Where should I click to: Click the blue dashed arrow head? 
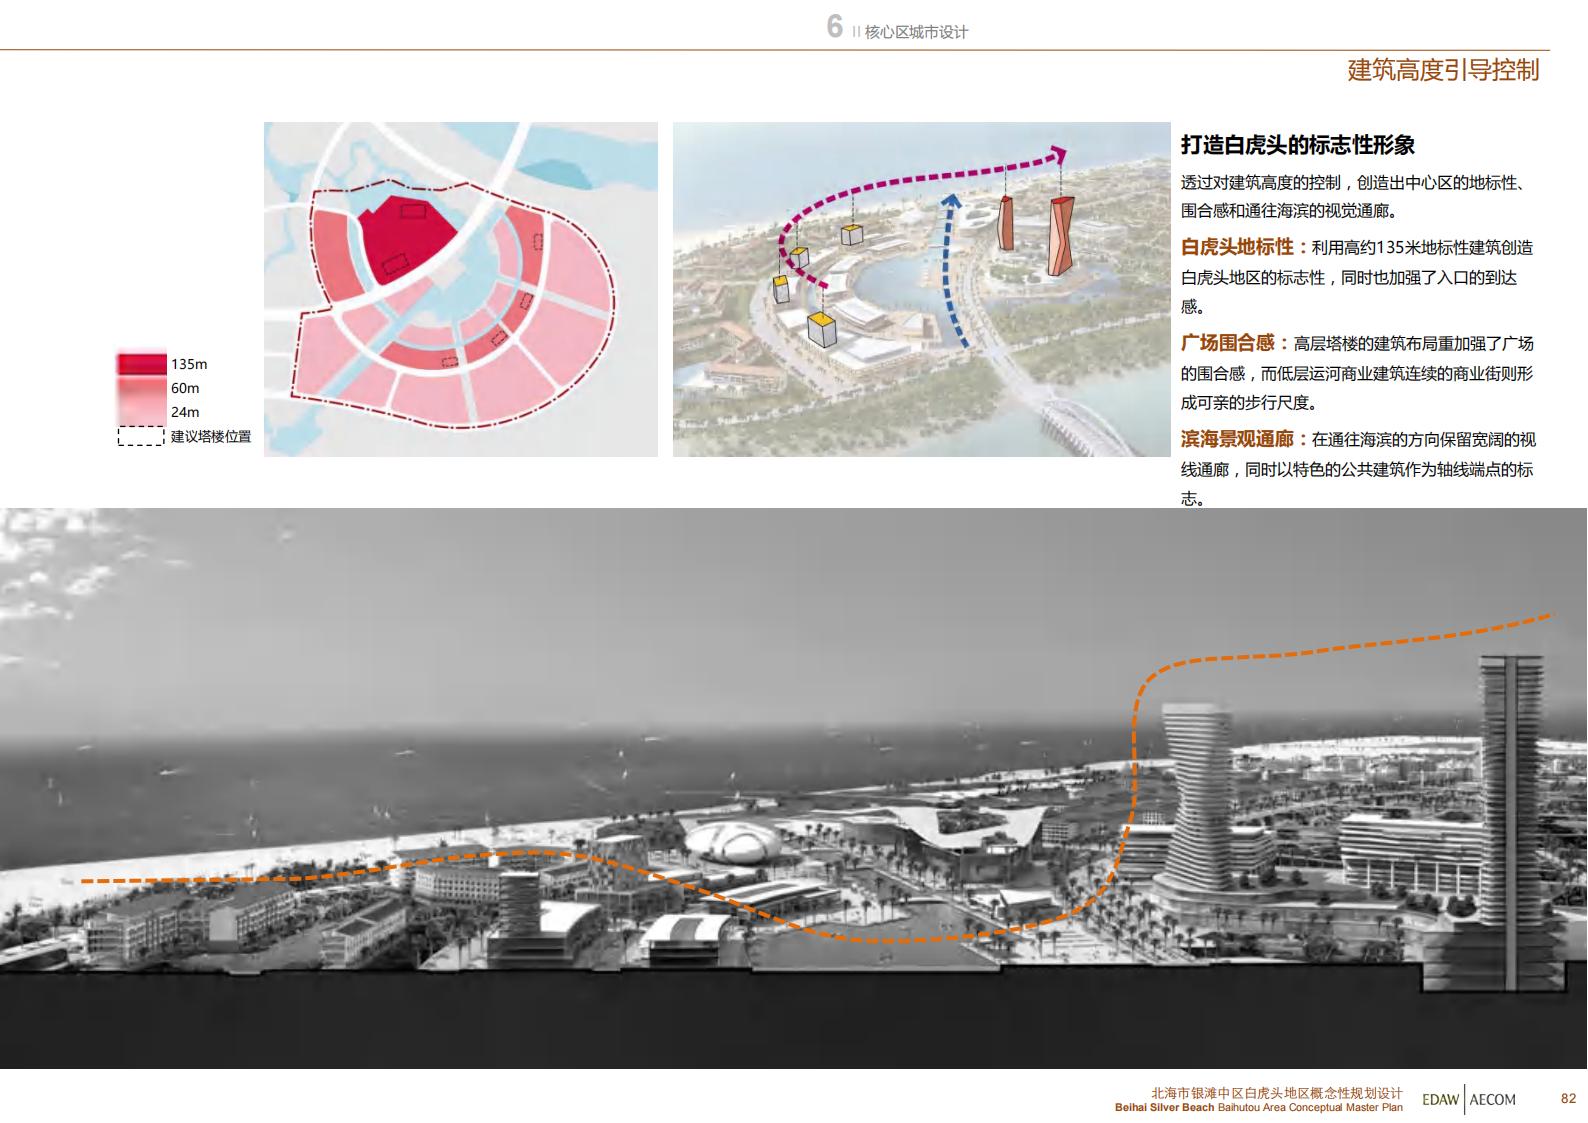pos(952,202)
